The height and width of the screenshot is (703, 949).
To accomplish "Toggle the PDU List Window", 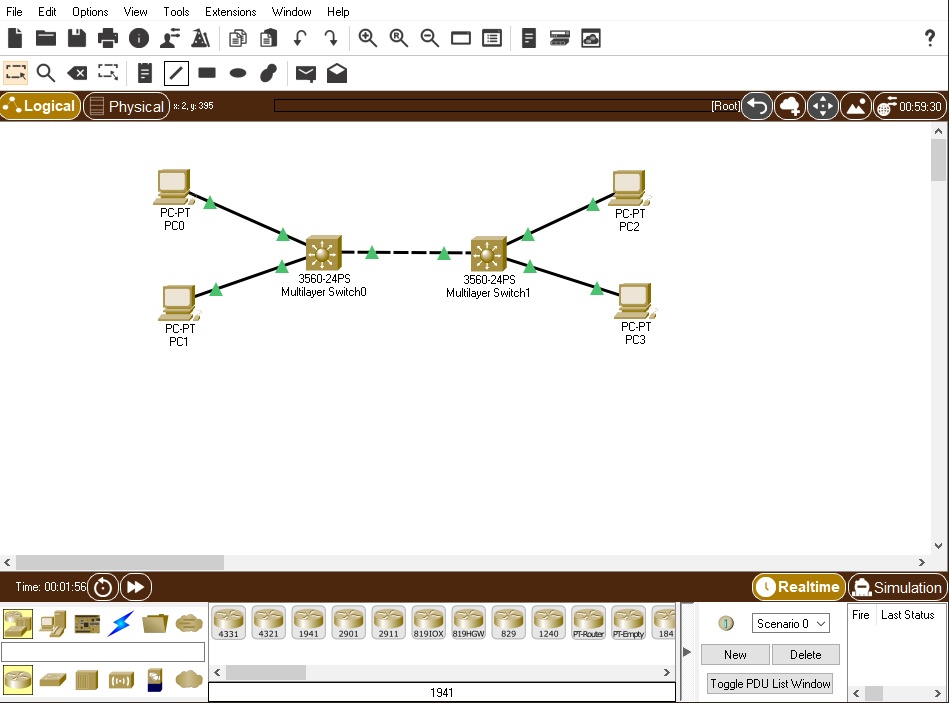I will pyautogui.click(x=769, y=683).
